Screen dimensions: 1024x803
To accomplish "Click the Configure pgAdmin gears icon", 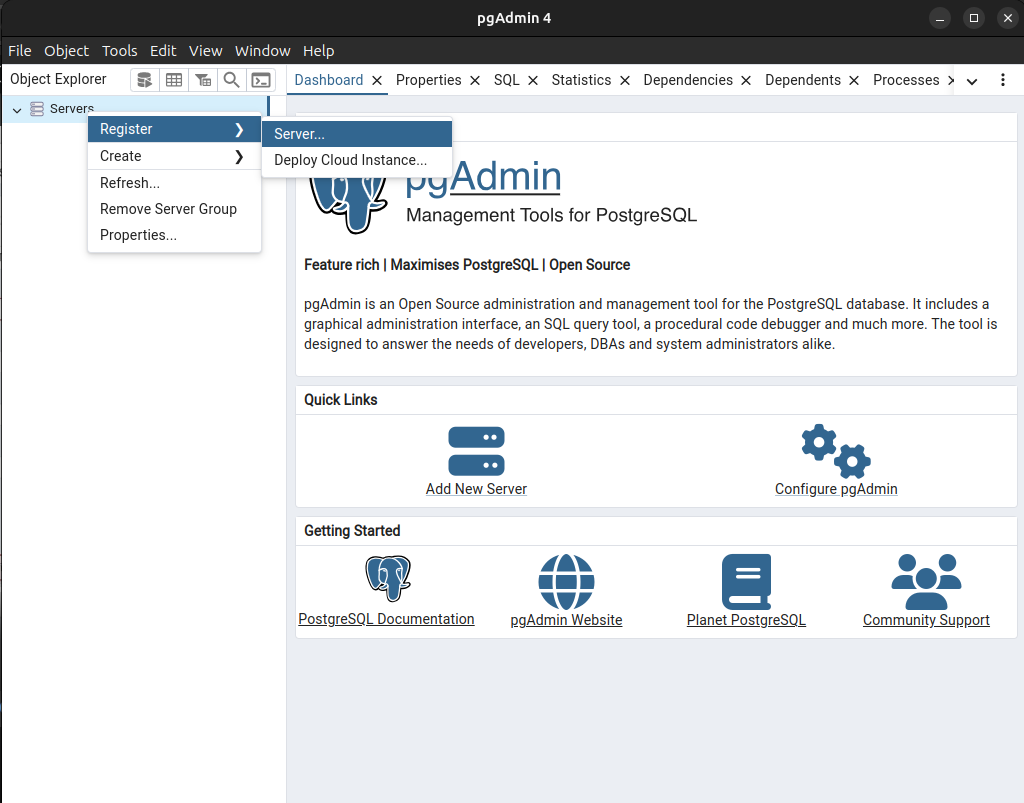I will click(x=836, y=451).
